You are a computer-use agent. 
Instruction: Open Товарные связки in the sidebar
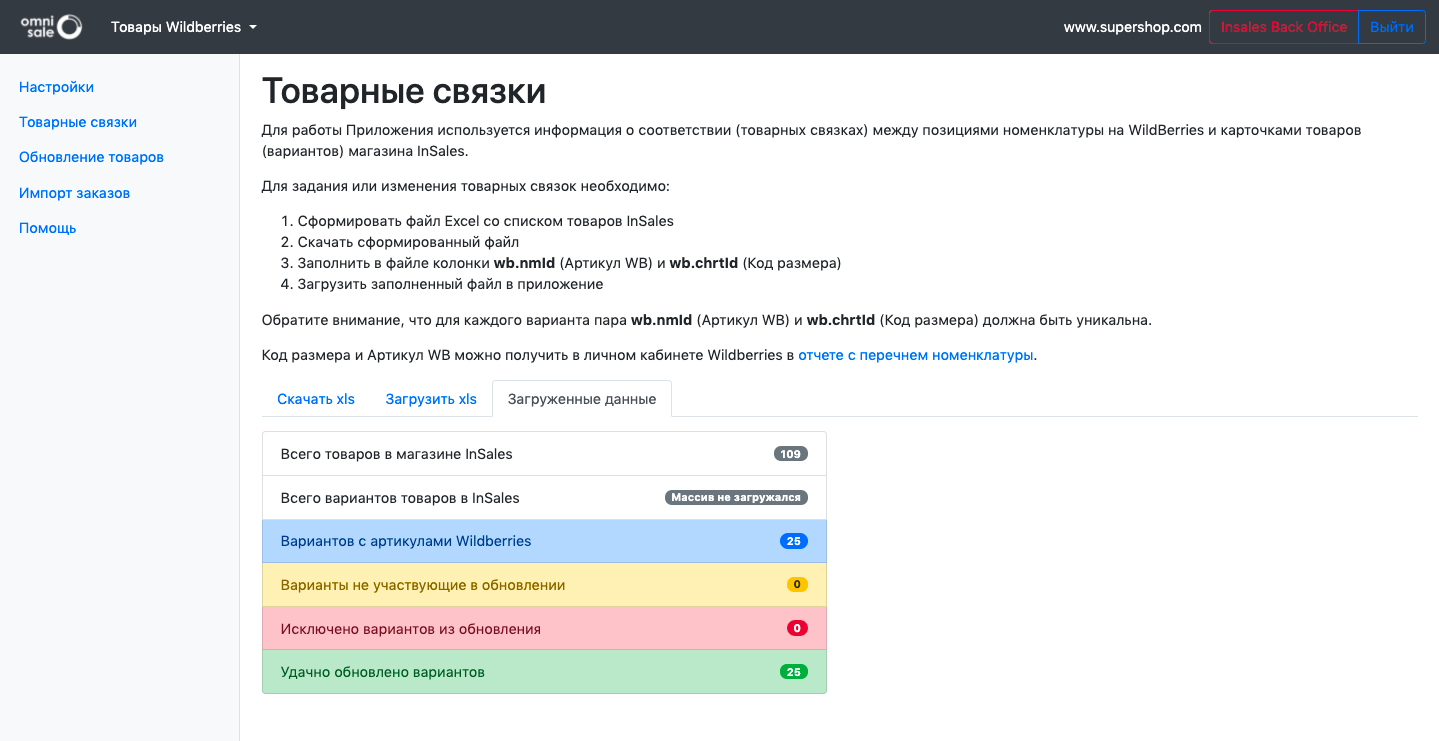[78, 122]
